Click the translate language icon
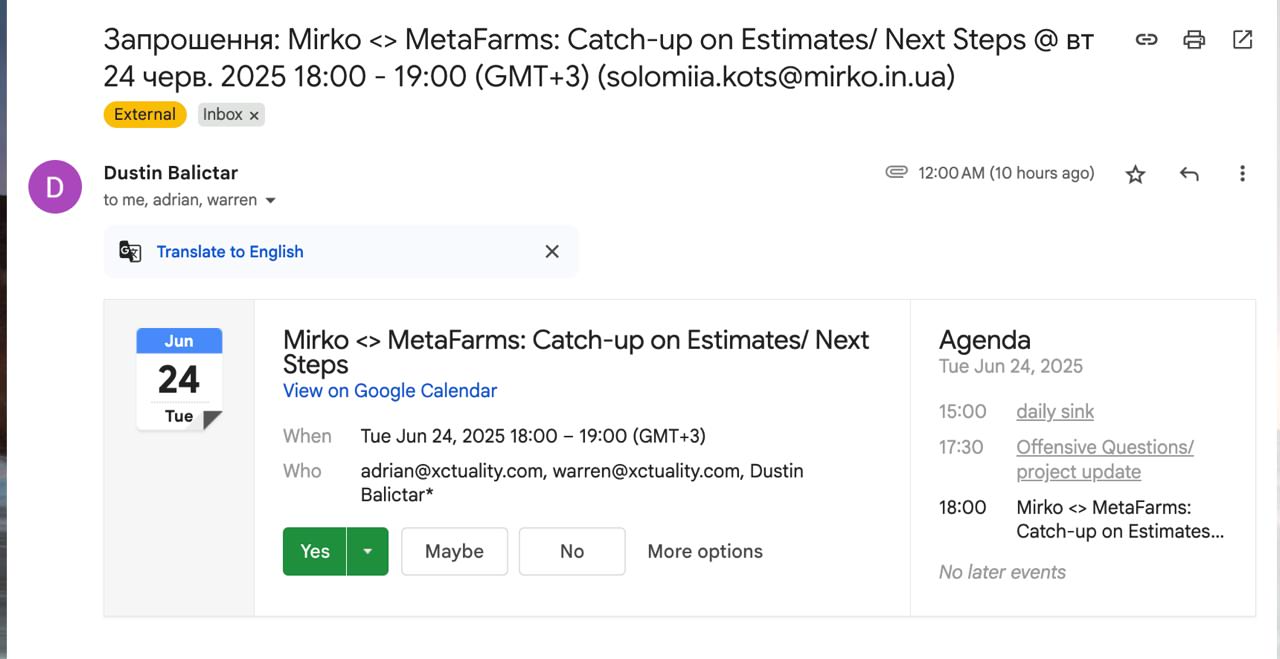Screen dimensions: 1280x659 [x=130, y=252]
